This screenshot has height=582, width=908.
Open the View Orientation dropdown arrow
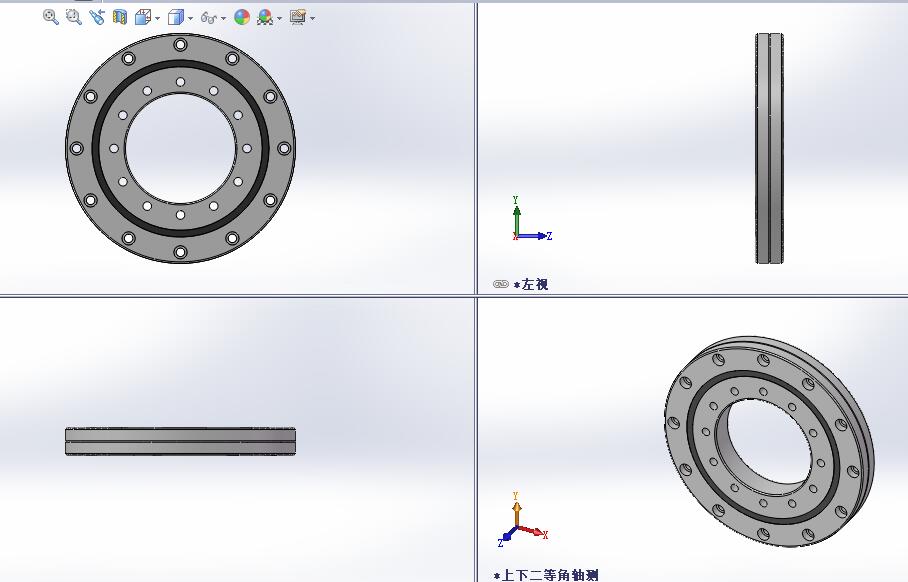(158, 19)
